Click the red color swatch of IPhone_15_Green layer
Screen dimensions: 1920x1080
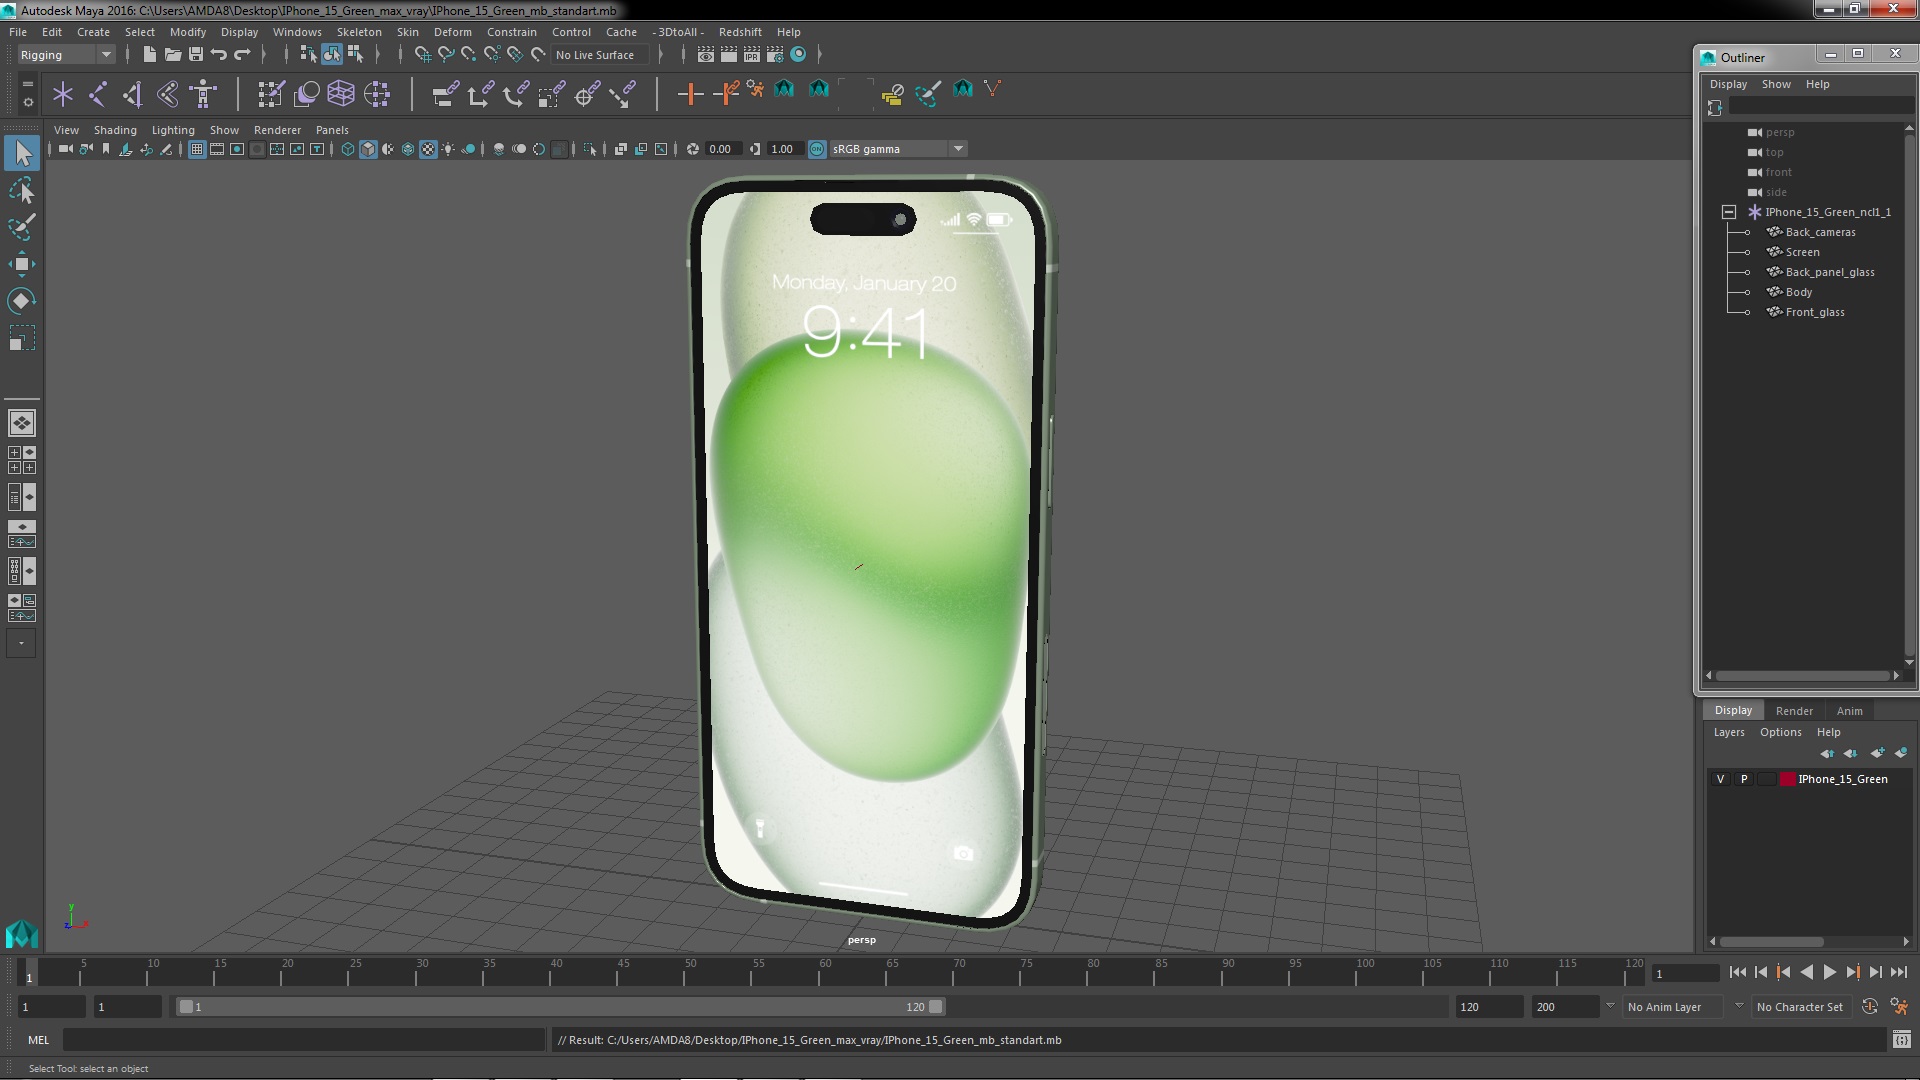(1787, 779)
